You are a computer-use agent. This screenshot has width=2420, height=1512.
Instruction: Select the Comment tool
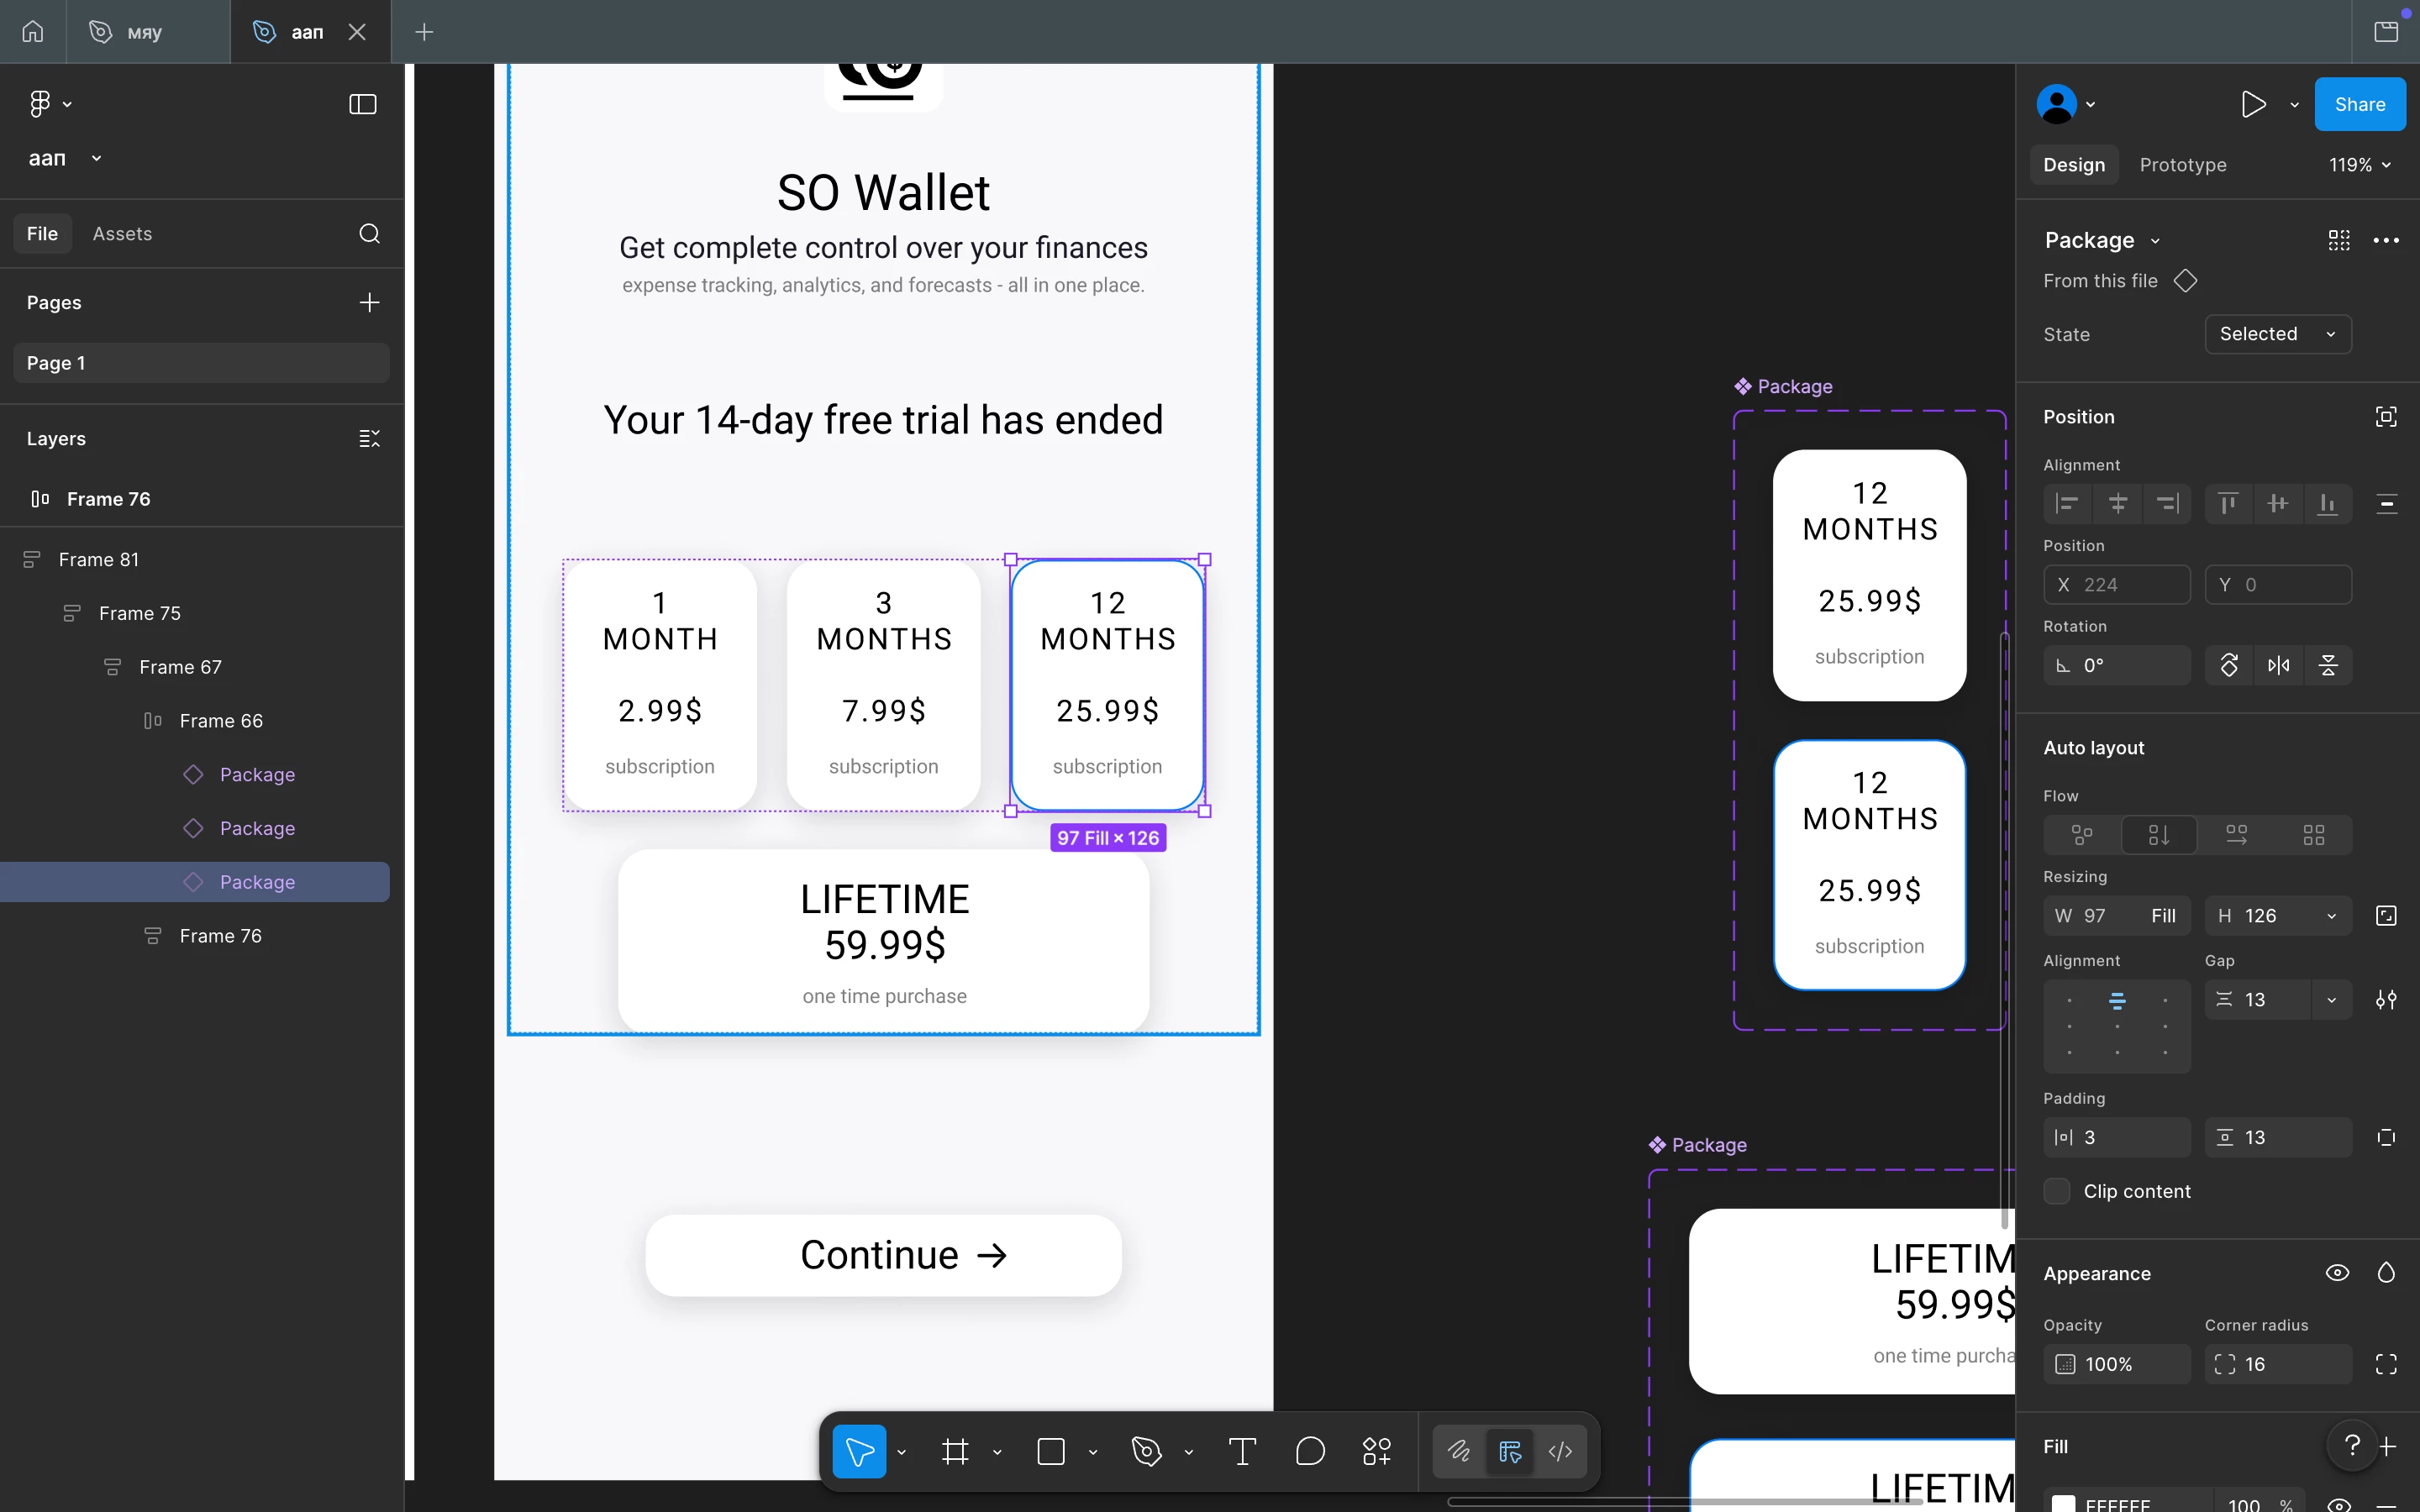tap(1309, 1451)
